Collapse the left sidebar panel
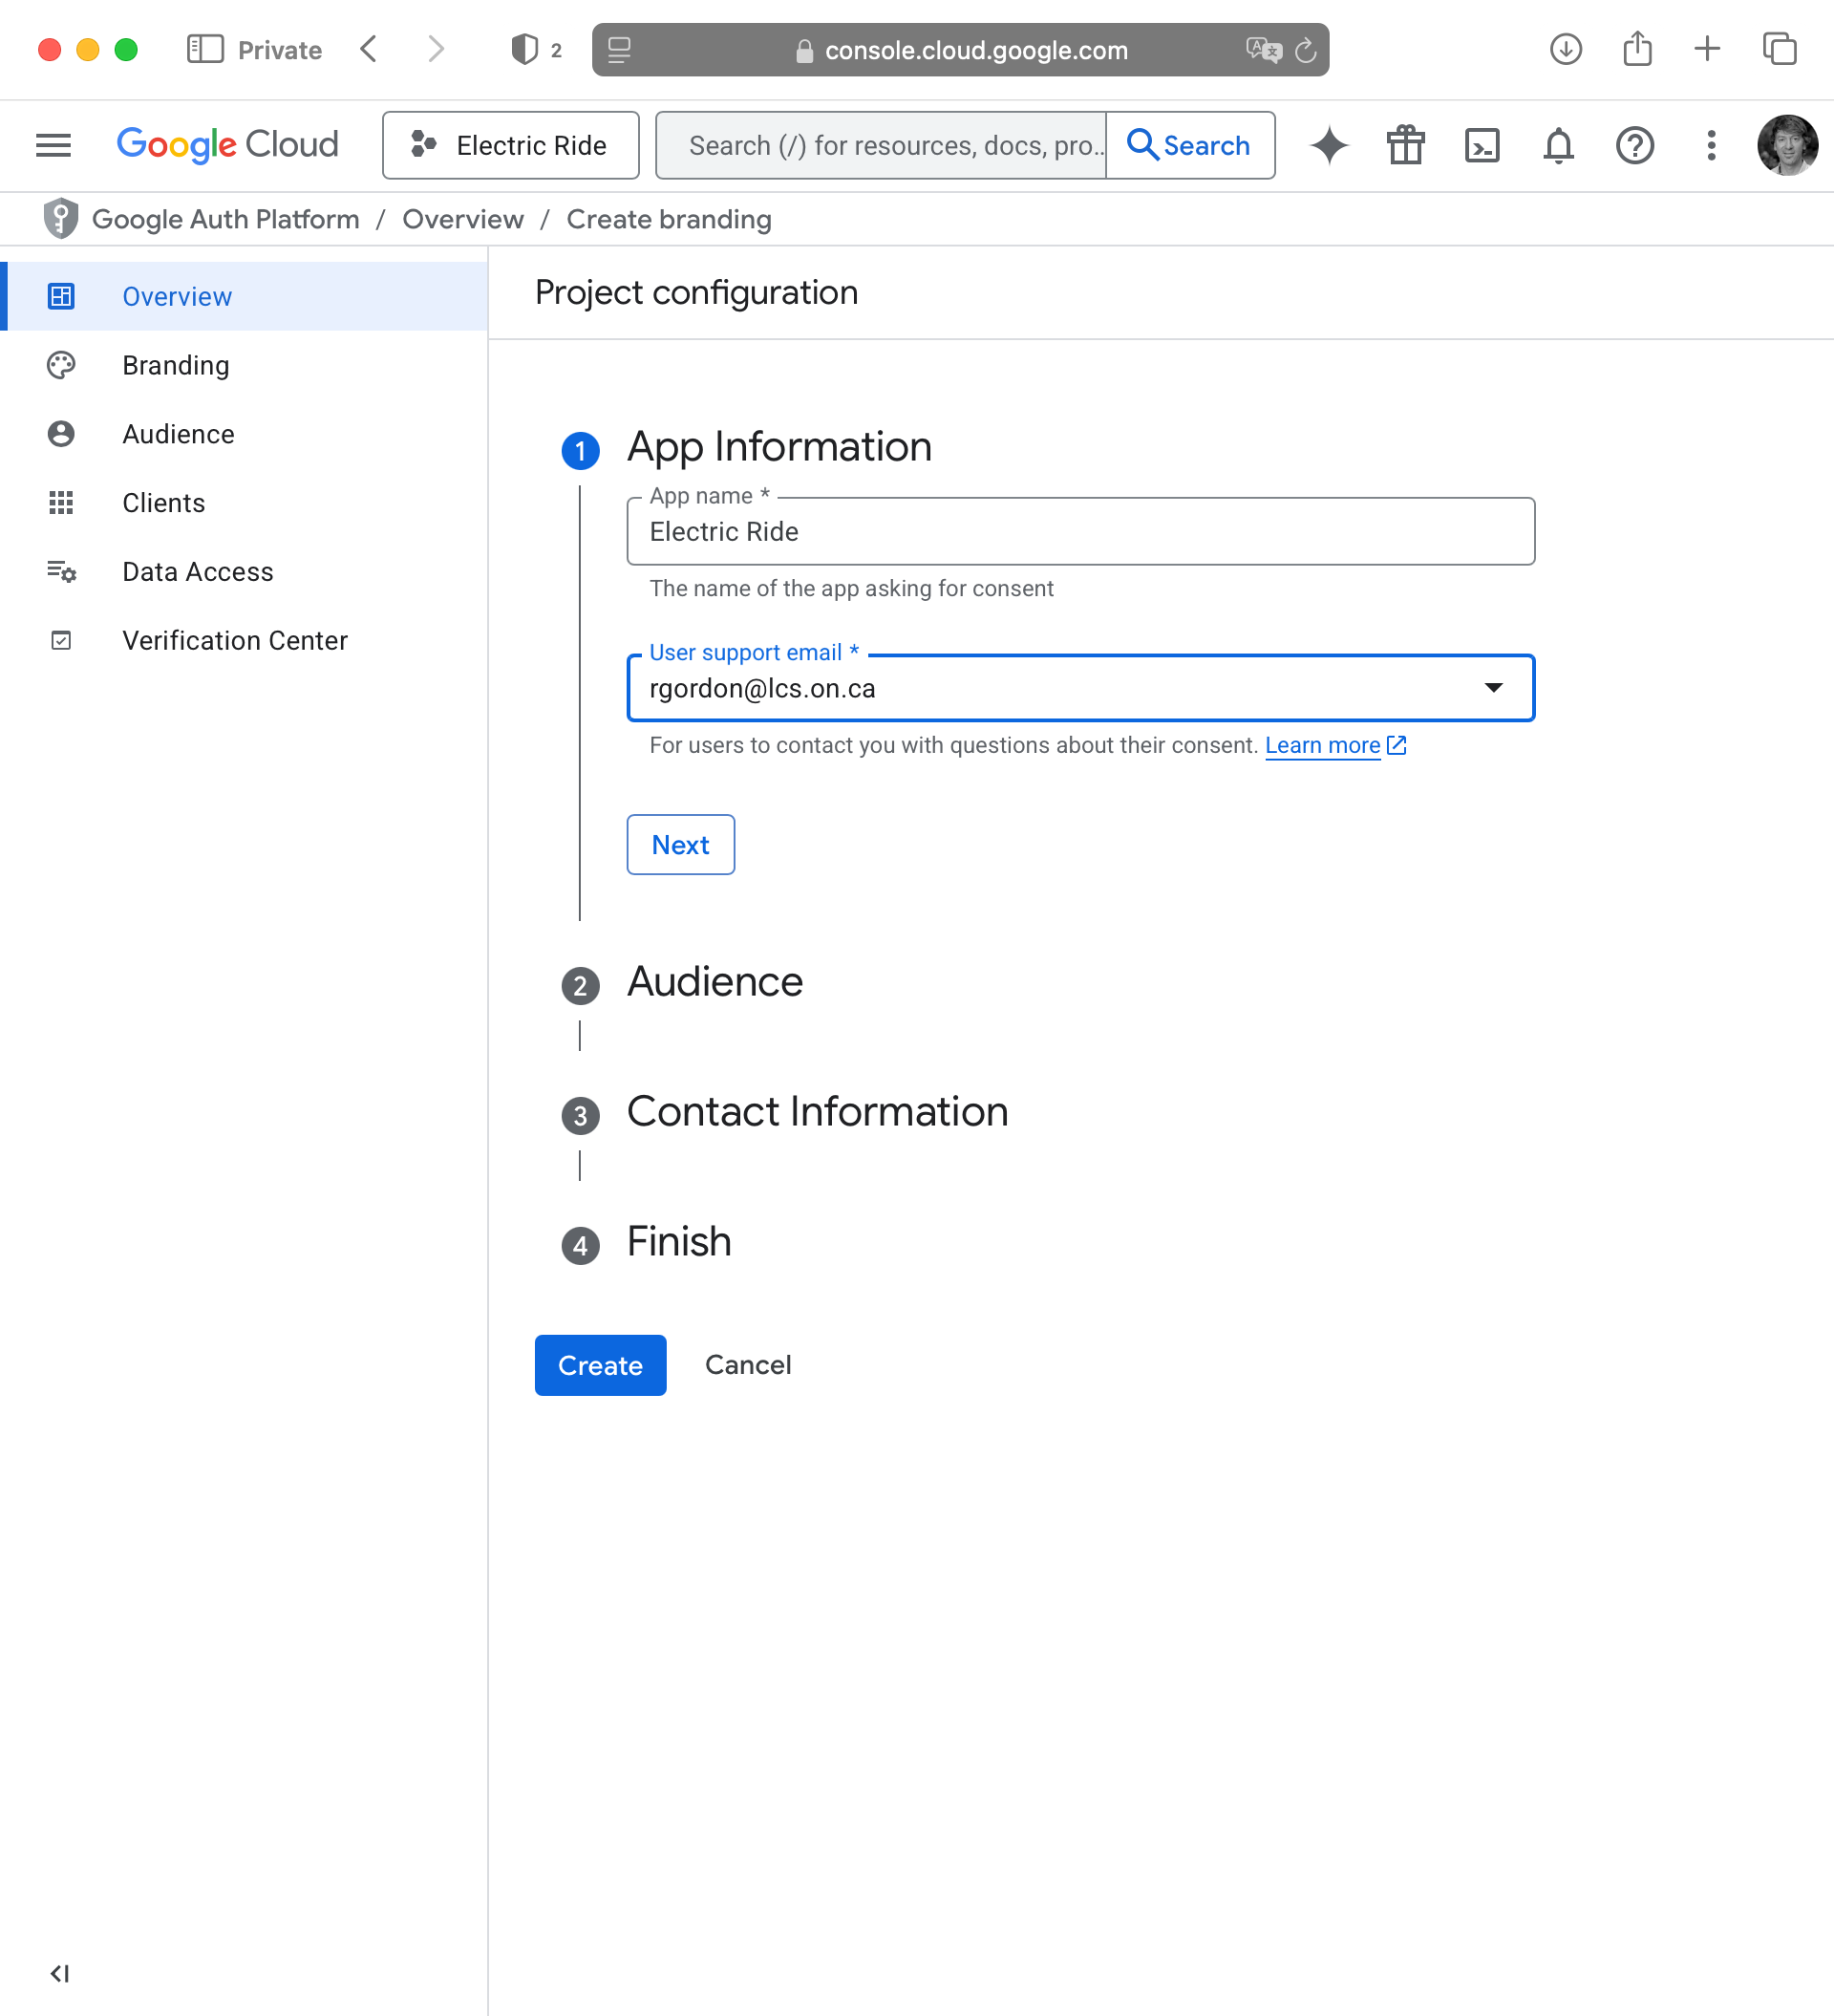This screenshot has height=2016, width=1834. click(60, 1972)
